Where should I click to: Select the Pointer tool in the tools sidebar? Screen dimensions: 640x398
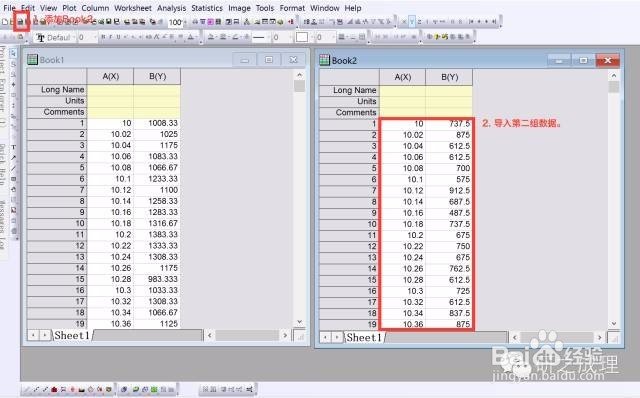point(13,53)
